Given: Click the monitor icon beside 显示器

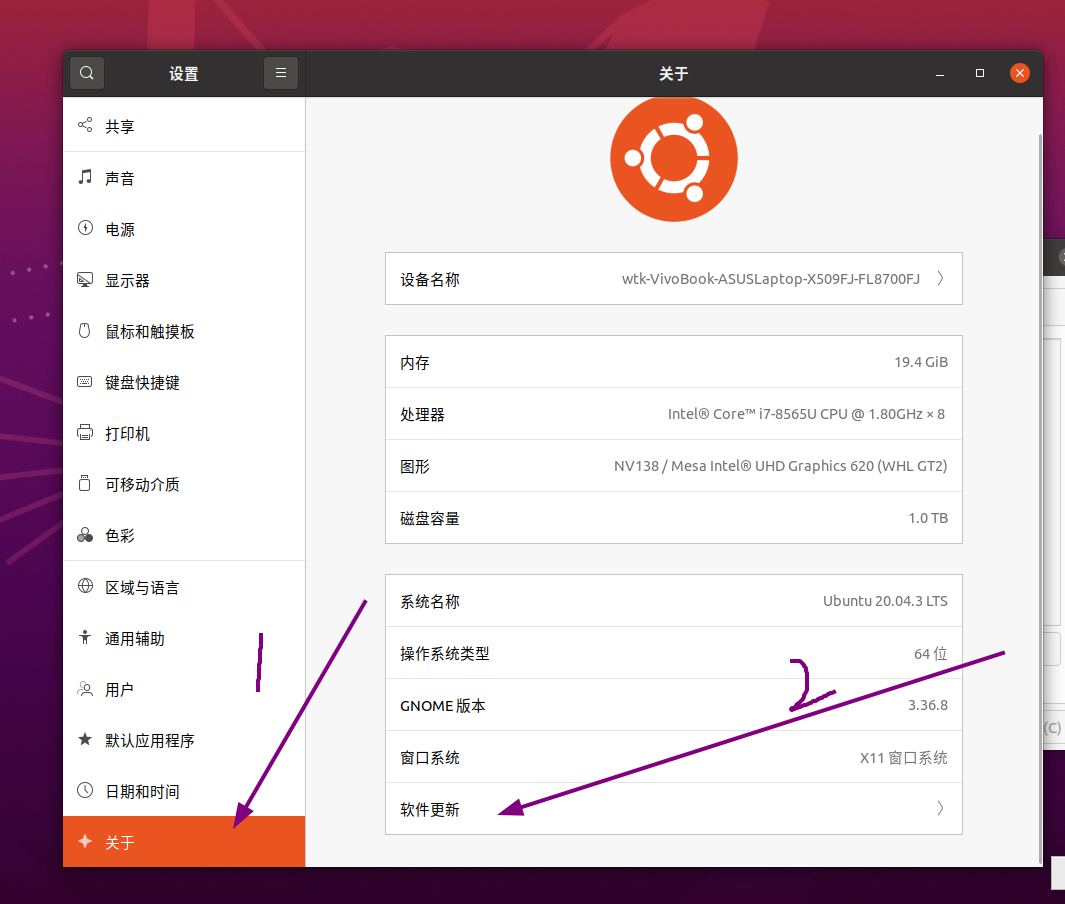Looking at the screenshot, I should (85, 279).
